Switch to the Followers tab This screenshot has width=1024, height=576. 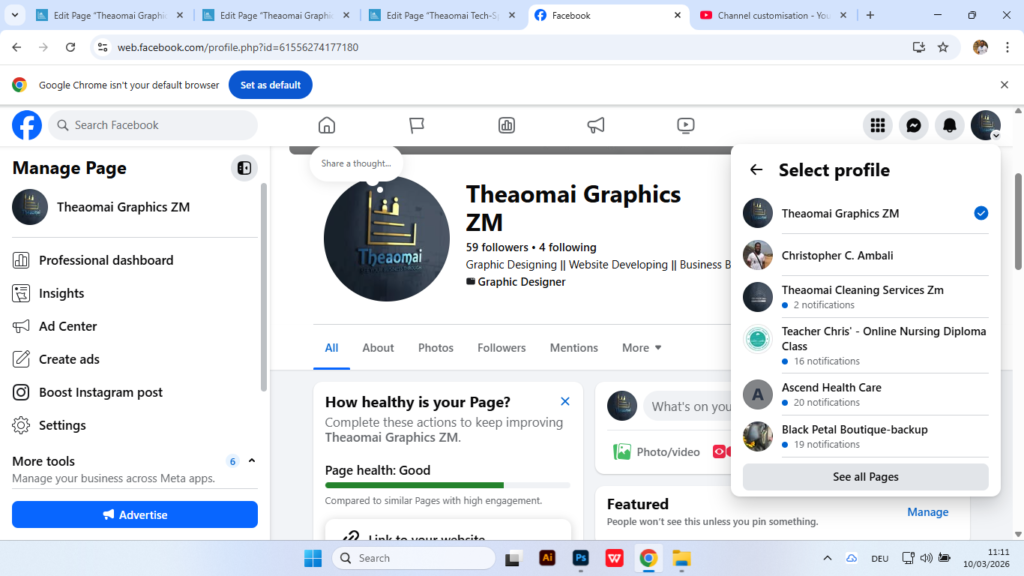click(501, 348)
